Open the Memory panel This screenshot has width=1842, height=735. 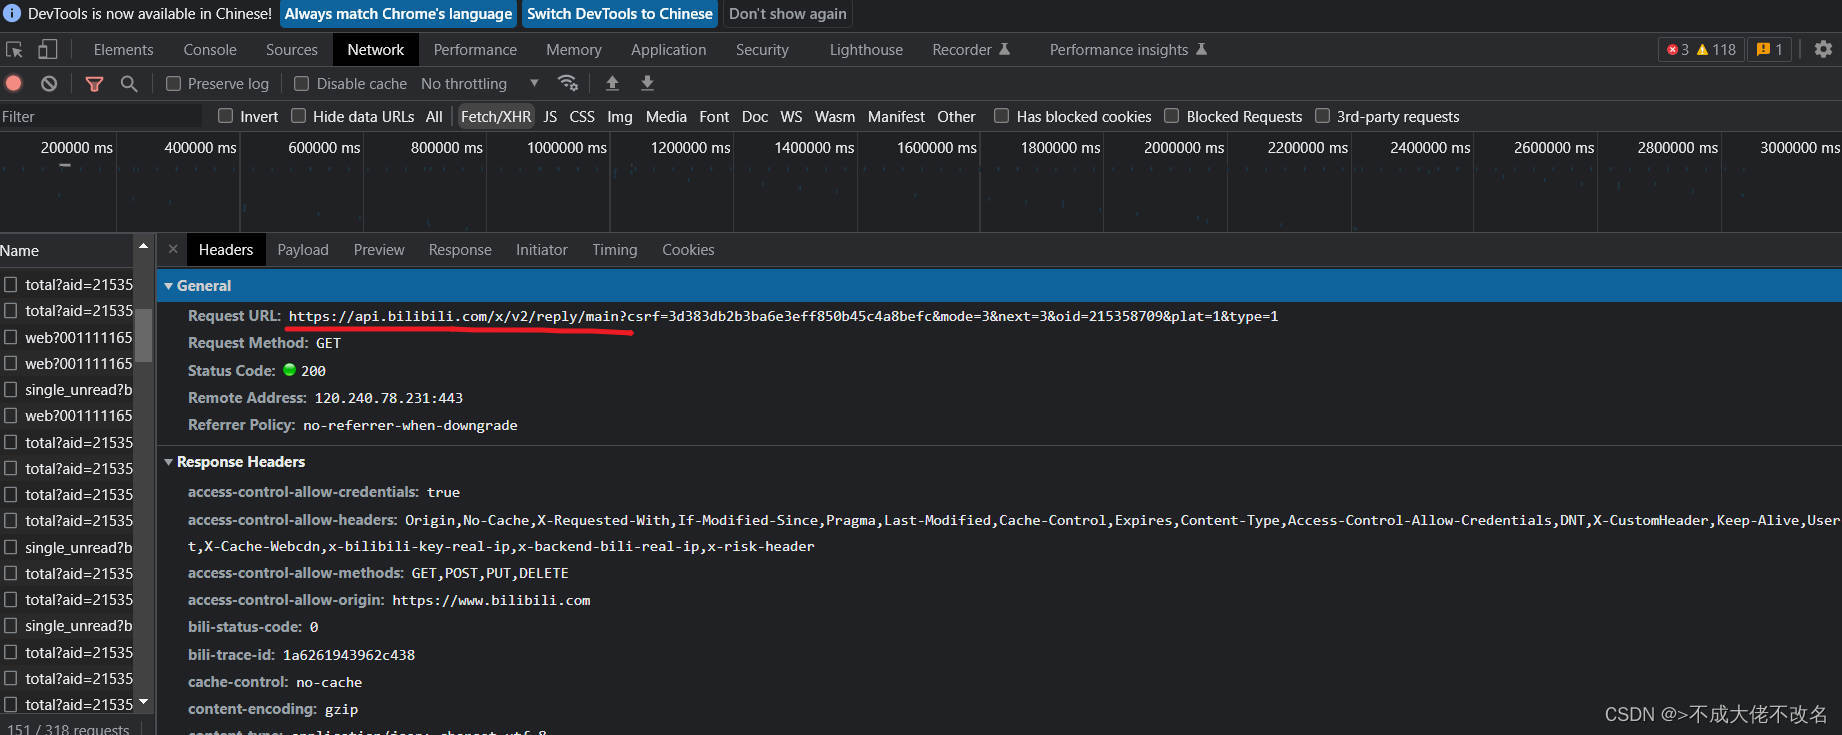[x=574, y=50]
